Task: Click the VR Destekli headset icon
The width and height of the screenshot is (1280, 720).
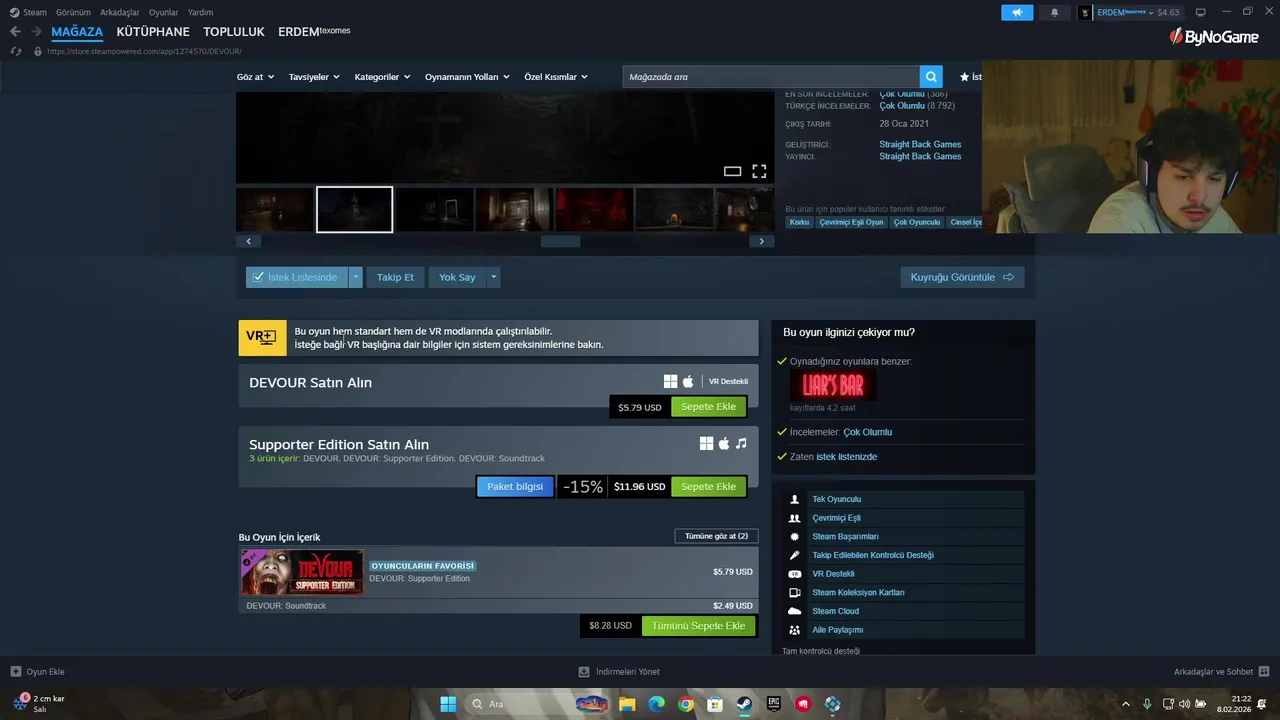Action: [x=795, y=574]
